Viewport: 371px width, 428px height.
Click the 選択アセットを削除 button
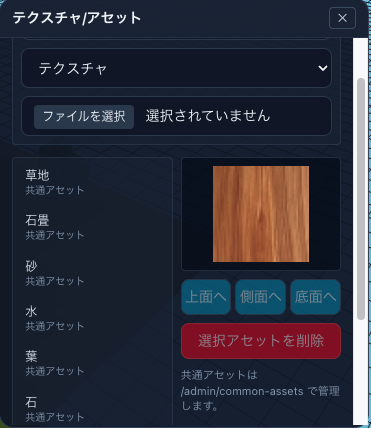point(261,341)
